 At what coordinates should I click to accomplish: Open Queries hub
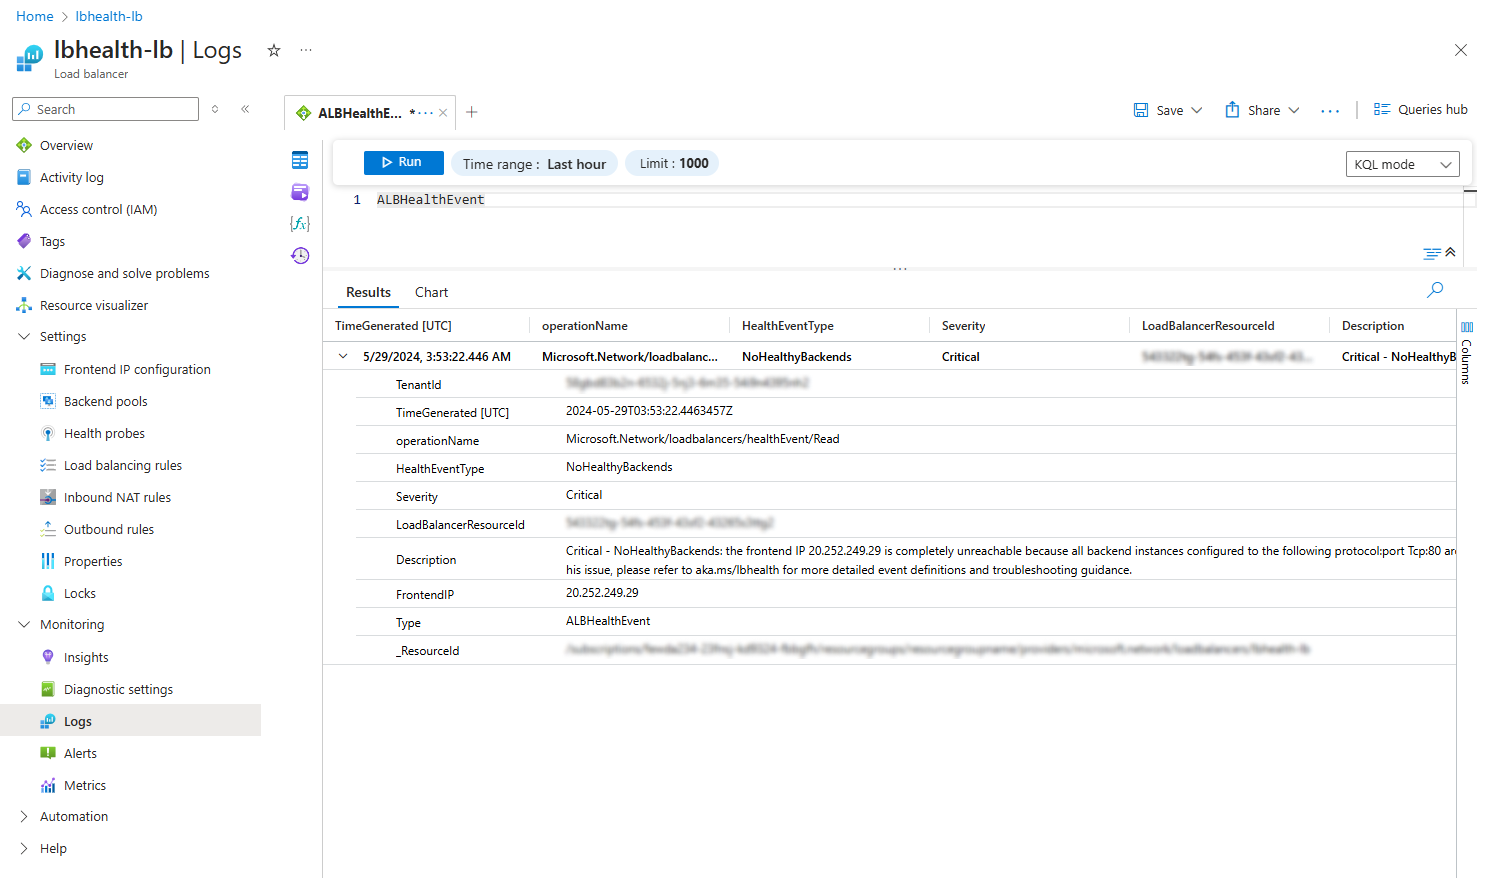pos(1420,110)
